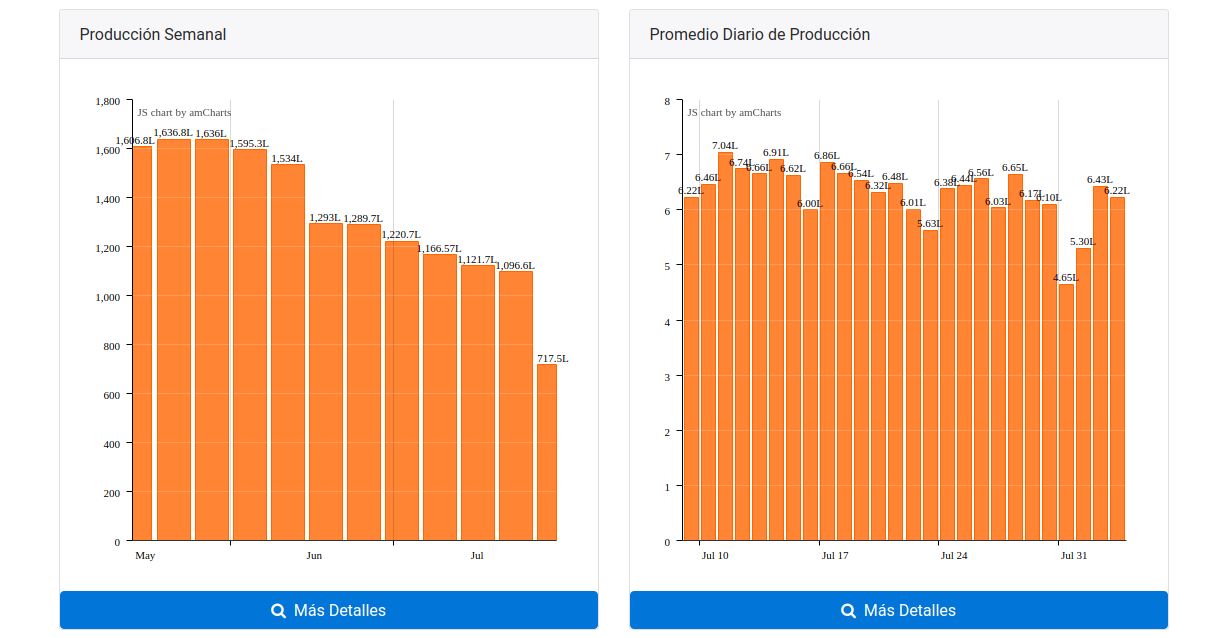Screen dimensions: 1213x638
Task: Click the Jul 24 axis label
Action: coord(954,555)
